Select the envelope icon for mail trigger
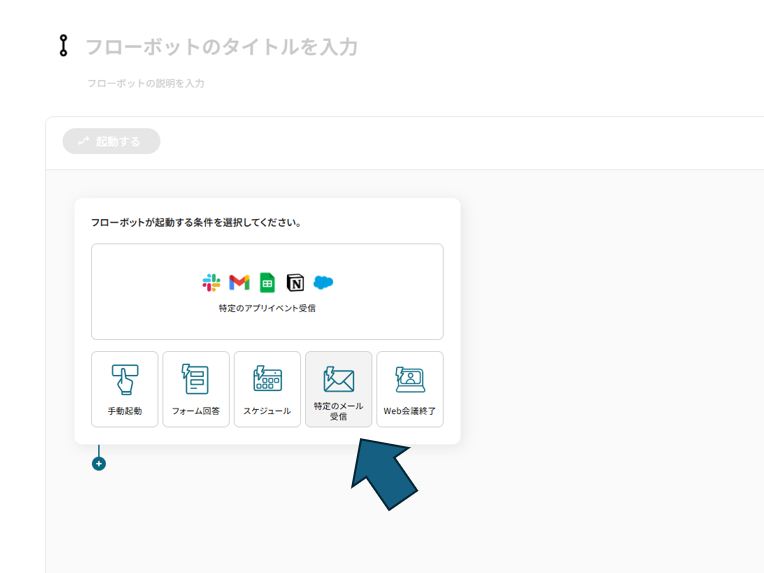The width and height of the screenshot is (764, 573). [x=338, y=379]
